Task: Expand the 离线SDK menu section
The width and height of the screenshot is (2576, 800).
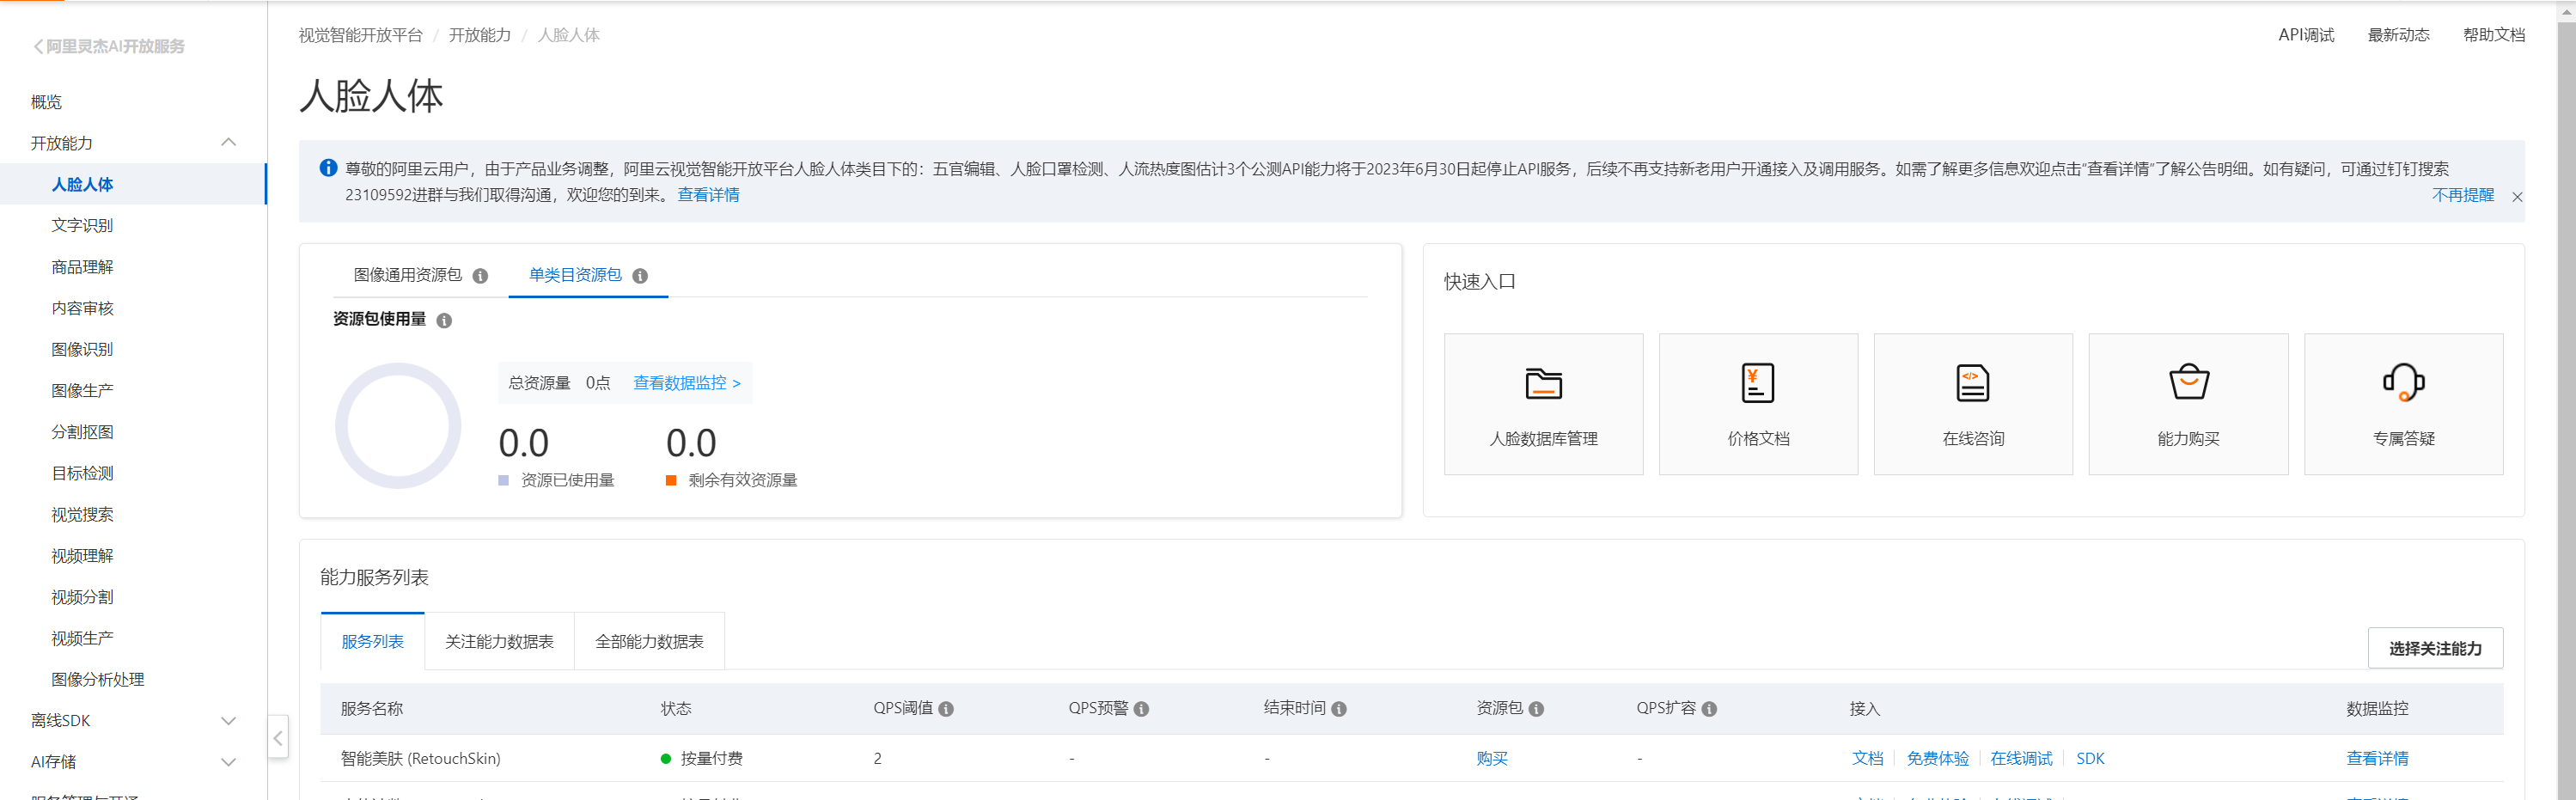Action: 228,720
